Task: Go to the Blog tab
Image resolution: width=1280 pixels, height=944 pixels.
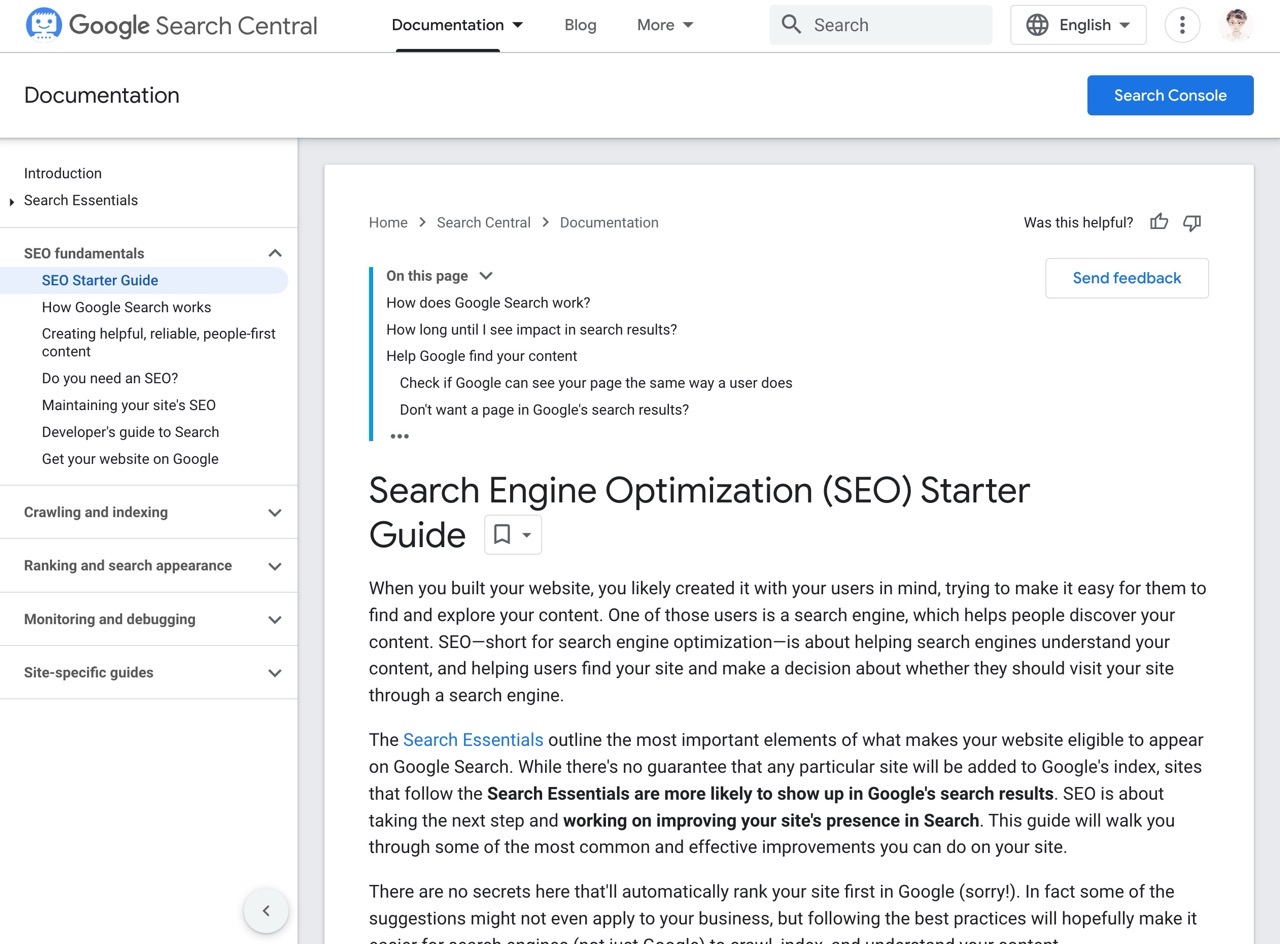Action: point(580,25)
